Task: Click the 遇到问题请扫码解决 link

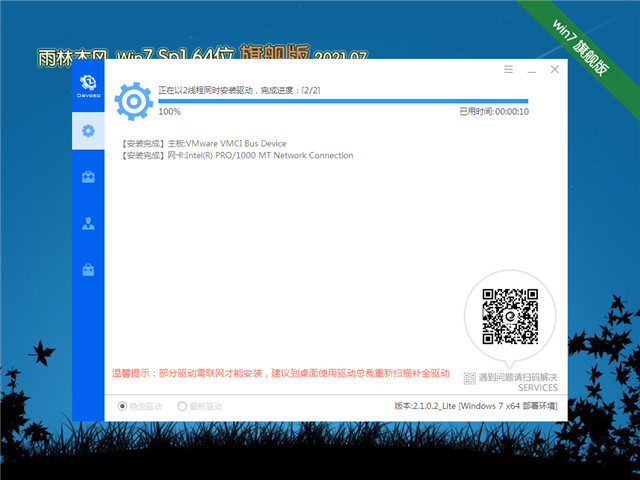Action: [518, 377]
